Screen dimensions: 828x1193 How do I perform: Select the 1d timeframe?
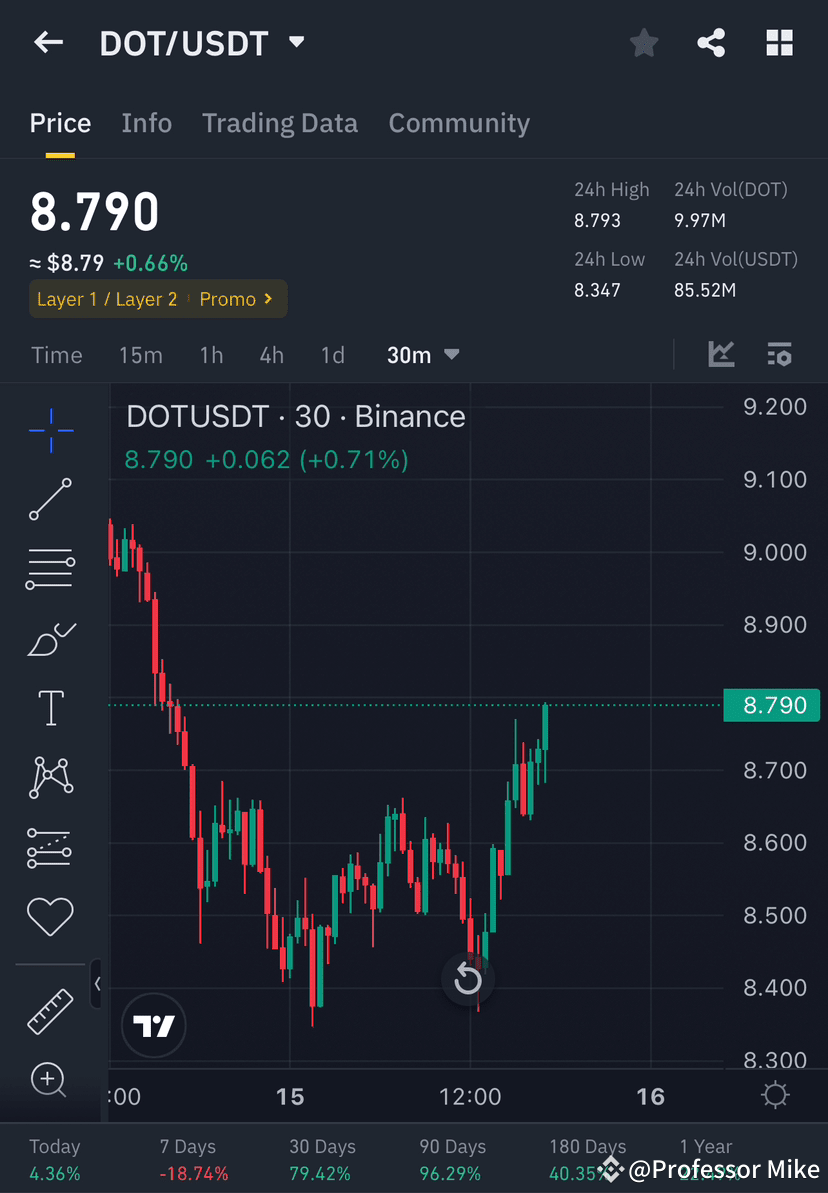[332, 354]
